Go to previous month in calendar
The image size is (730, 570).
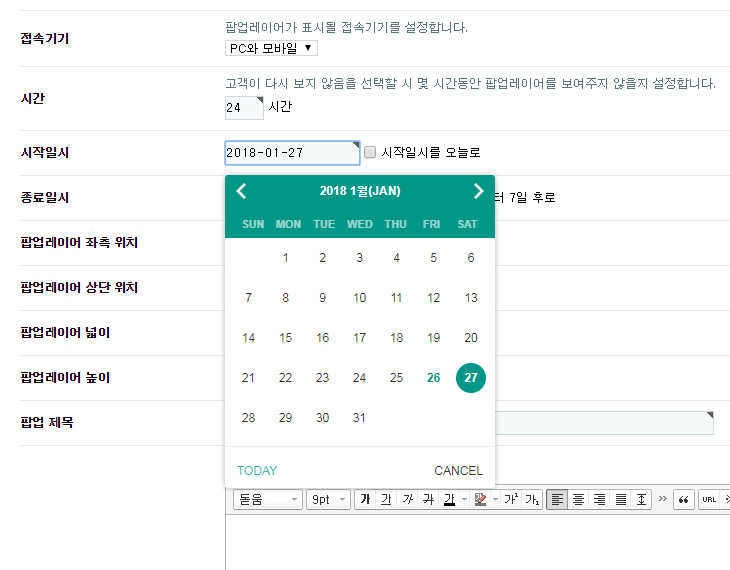[x=241, y=191]
